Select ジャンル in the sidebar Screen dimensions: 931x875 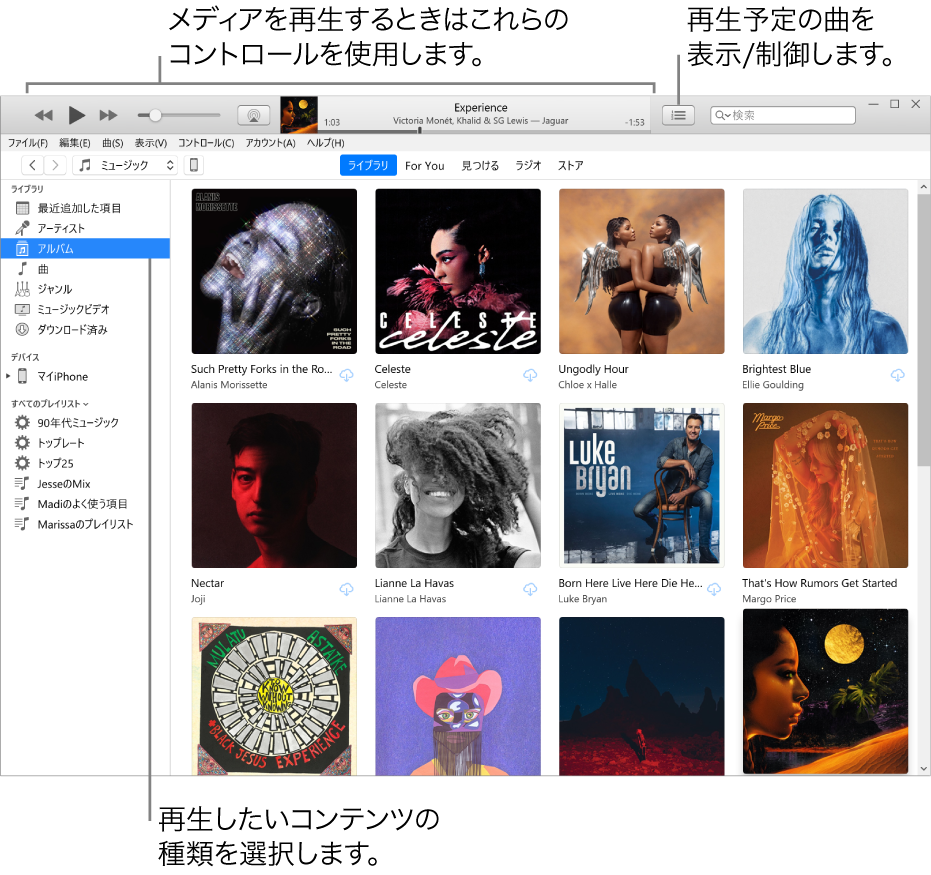coord(85,289)
